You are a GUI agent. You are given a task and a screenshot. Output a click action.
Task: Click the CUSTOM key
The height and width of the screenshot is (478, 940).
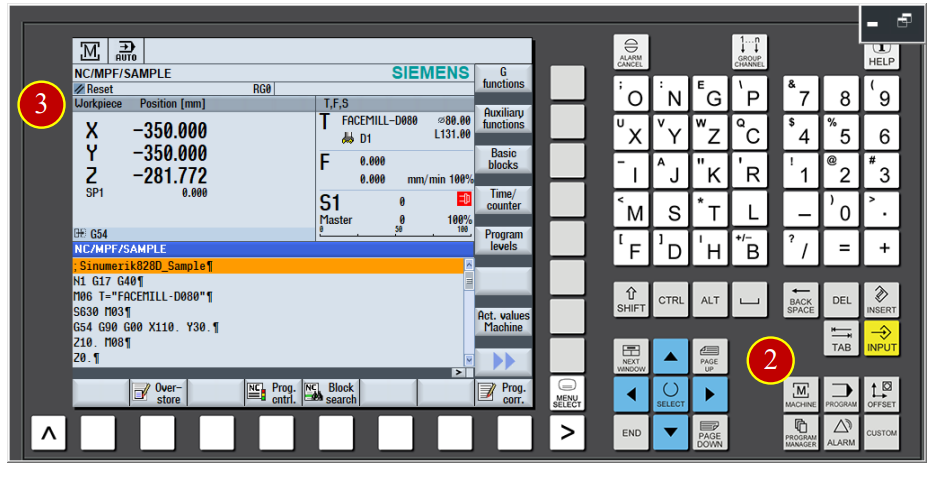pyautogui.click(x=881, y=432)
